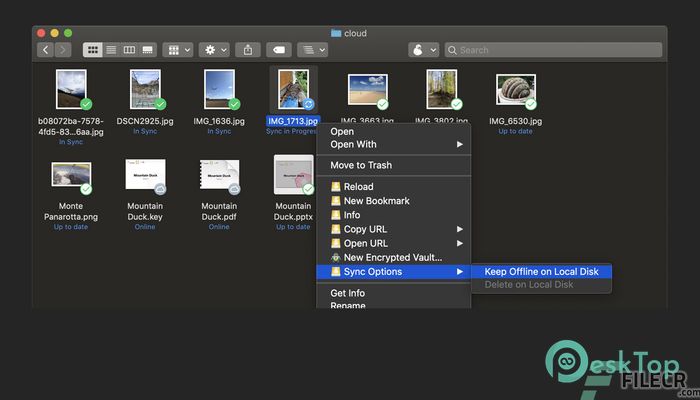Click the IMG_6530.jpg file name label
This screenshot has width=700, height=400.
tap(516, 121)
